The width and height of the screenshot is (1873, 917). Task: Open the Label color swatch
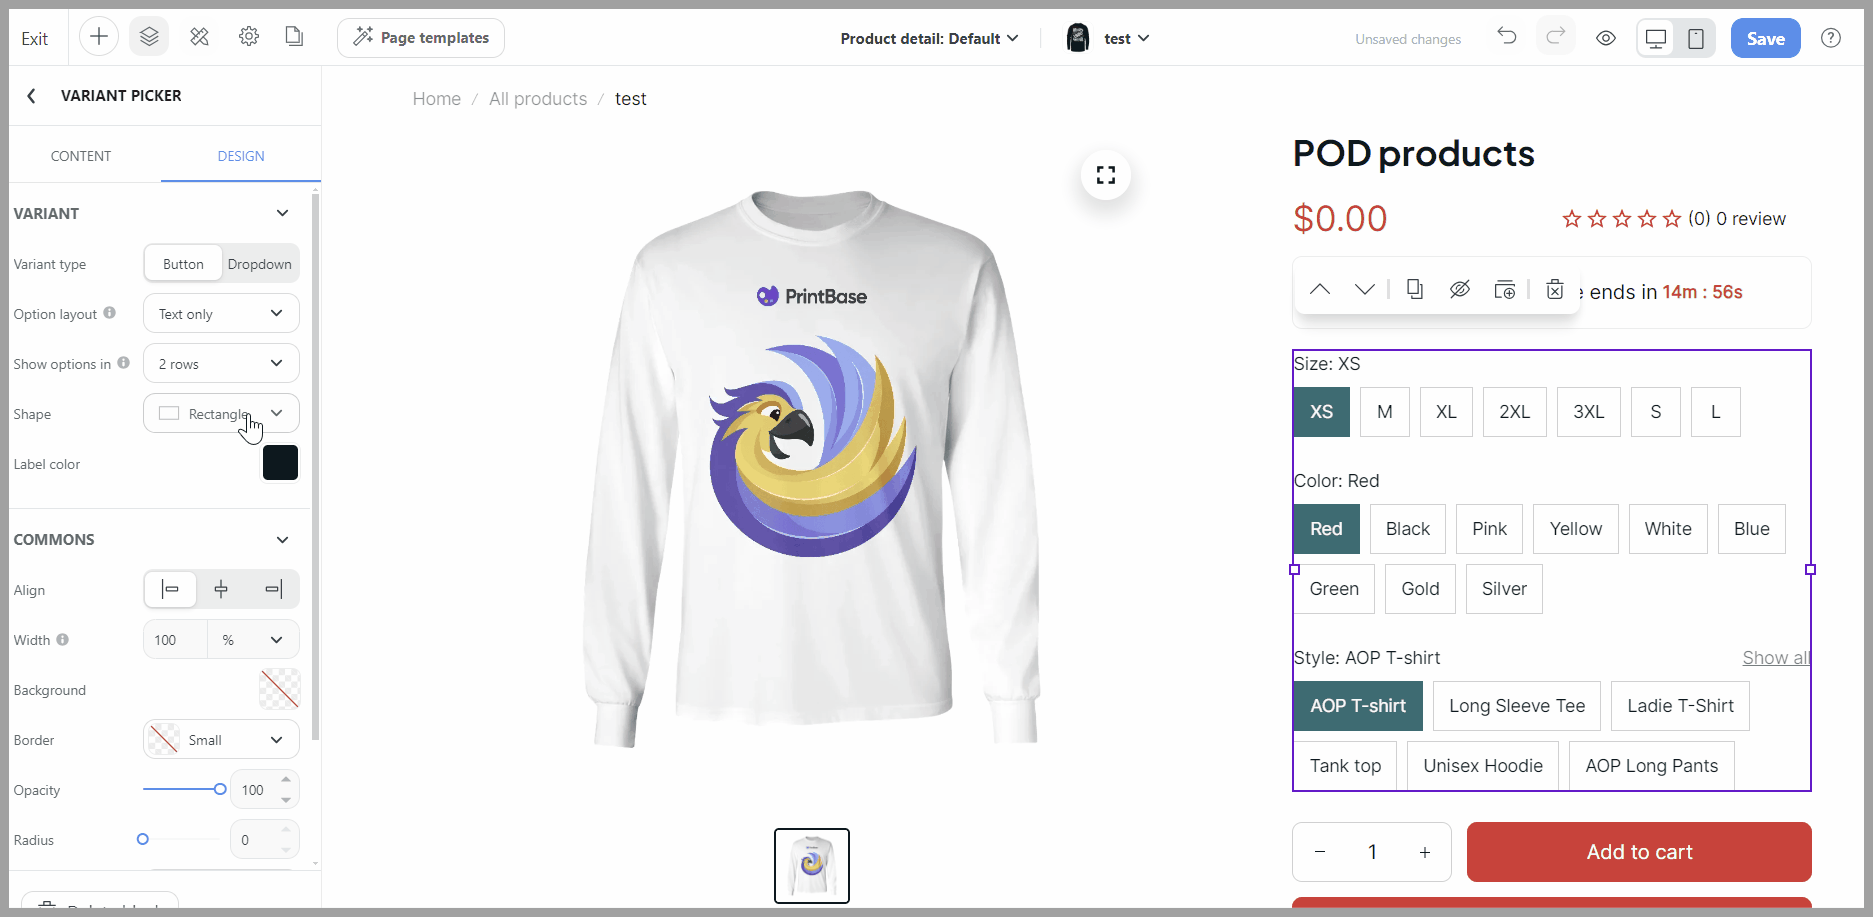pos(280,463)
